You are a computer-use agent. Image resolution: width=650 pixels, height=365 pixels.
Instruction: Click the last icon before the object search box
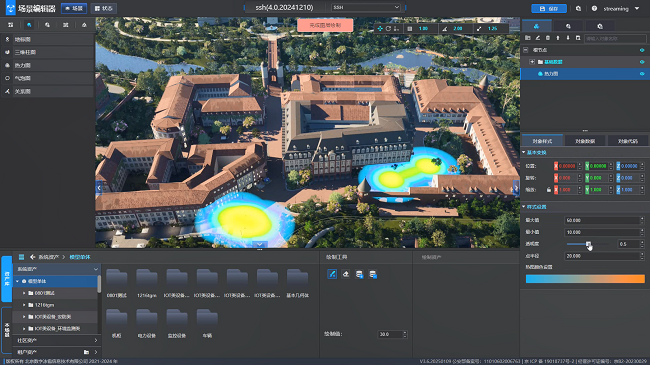(x=578, y=38)
